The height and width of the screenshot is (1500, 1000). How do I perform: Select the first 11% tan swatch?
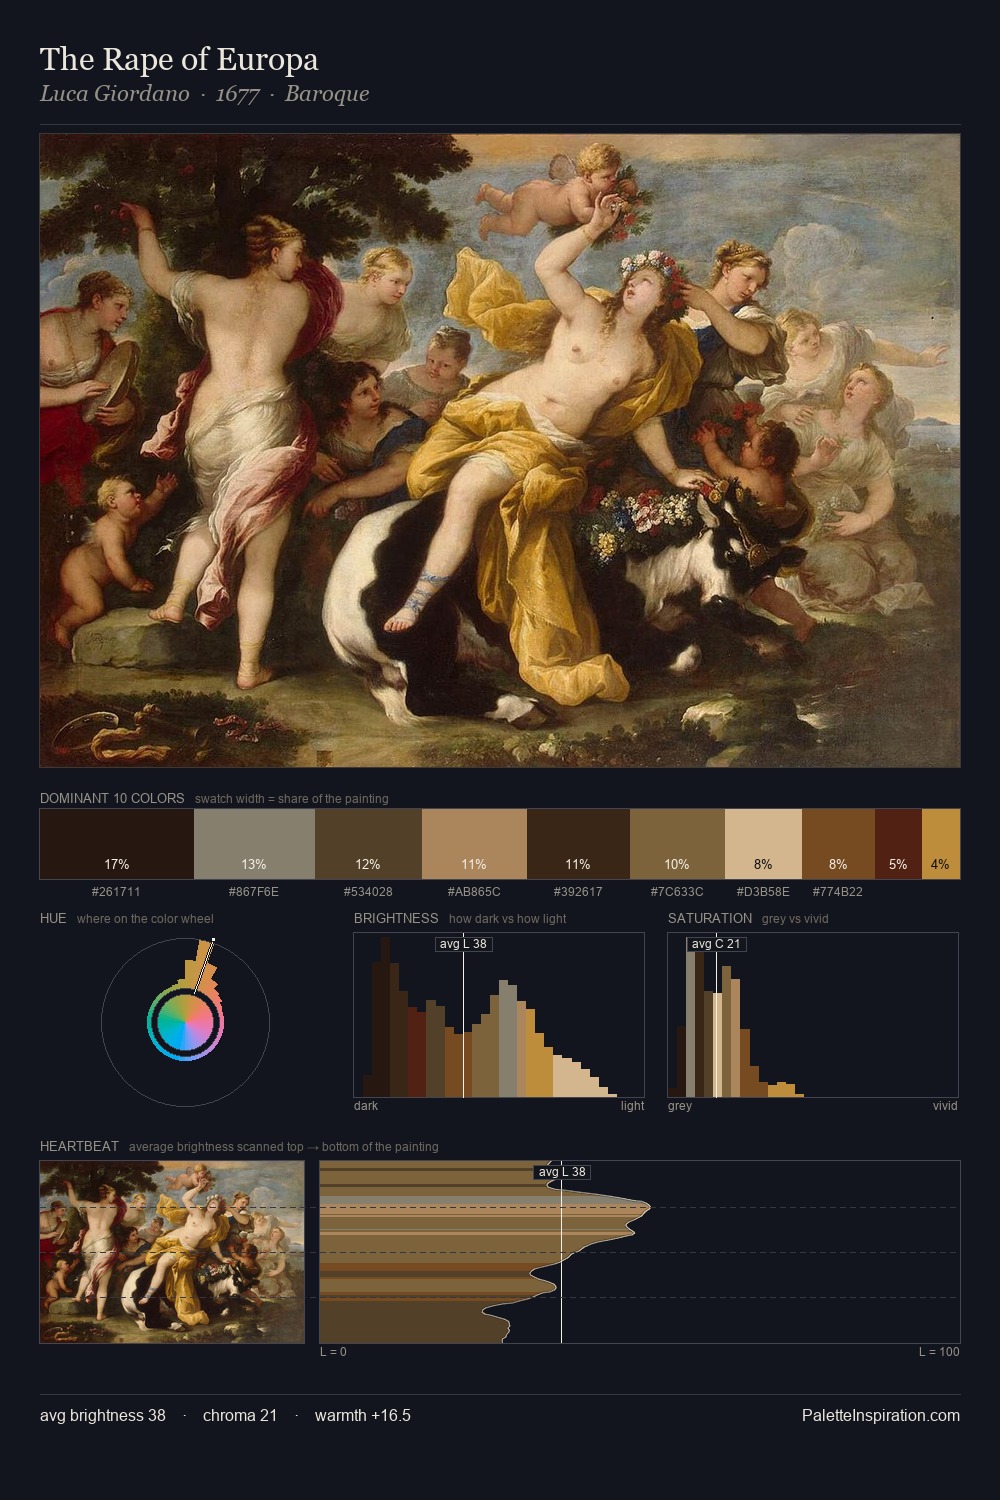point(474,844)
